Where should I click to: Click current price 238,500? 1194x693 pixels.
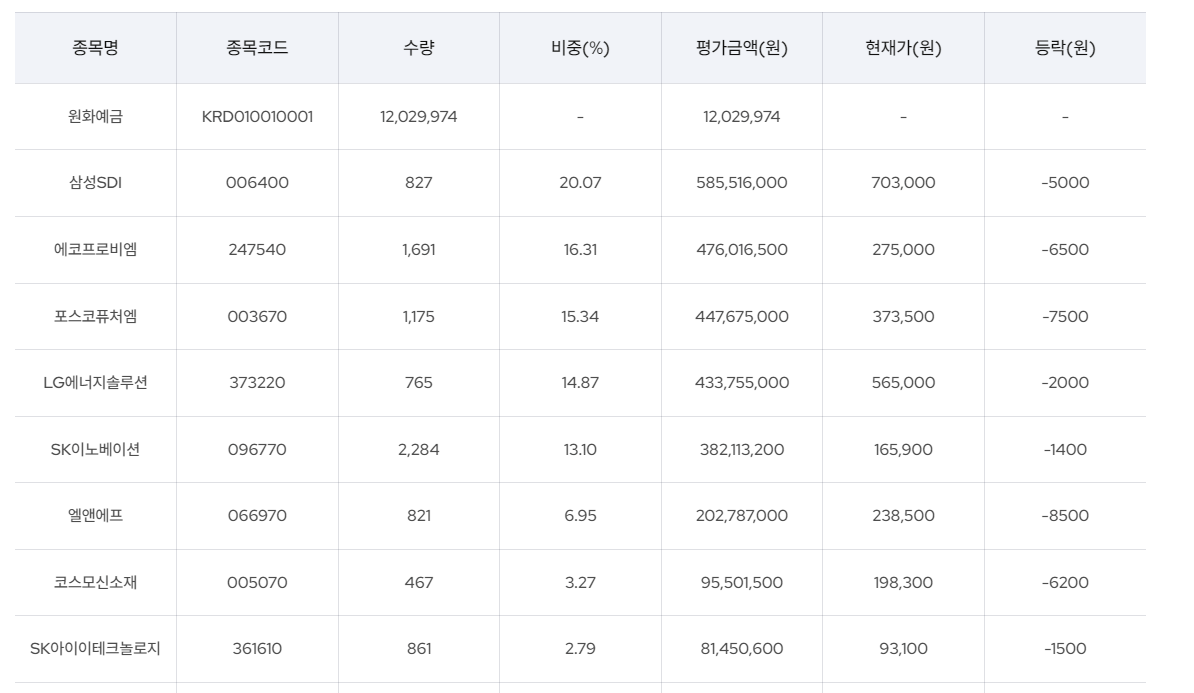[903, 516]
